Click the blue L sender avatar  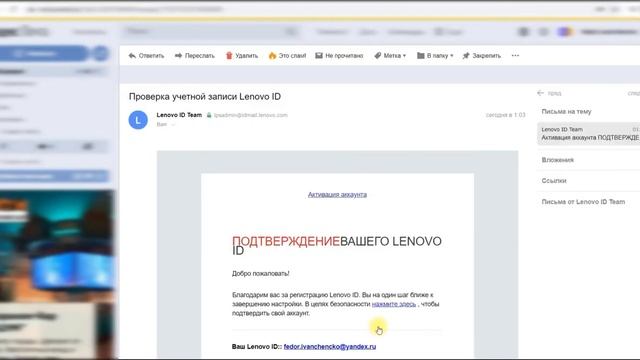pyautogui.click(x=138, y=120)
